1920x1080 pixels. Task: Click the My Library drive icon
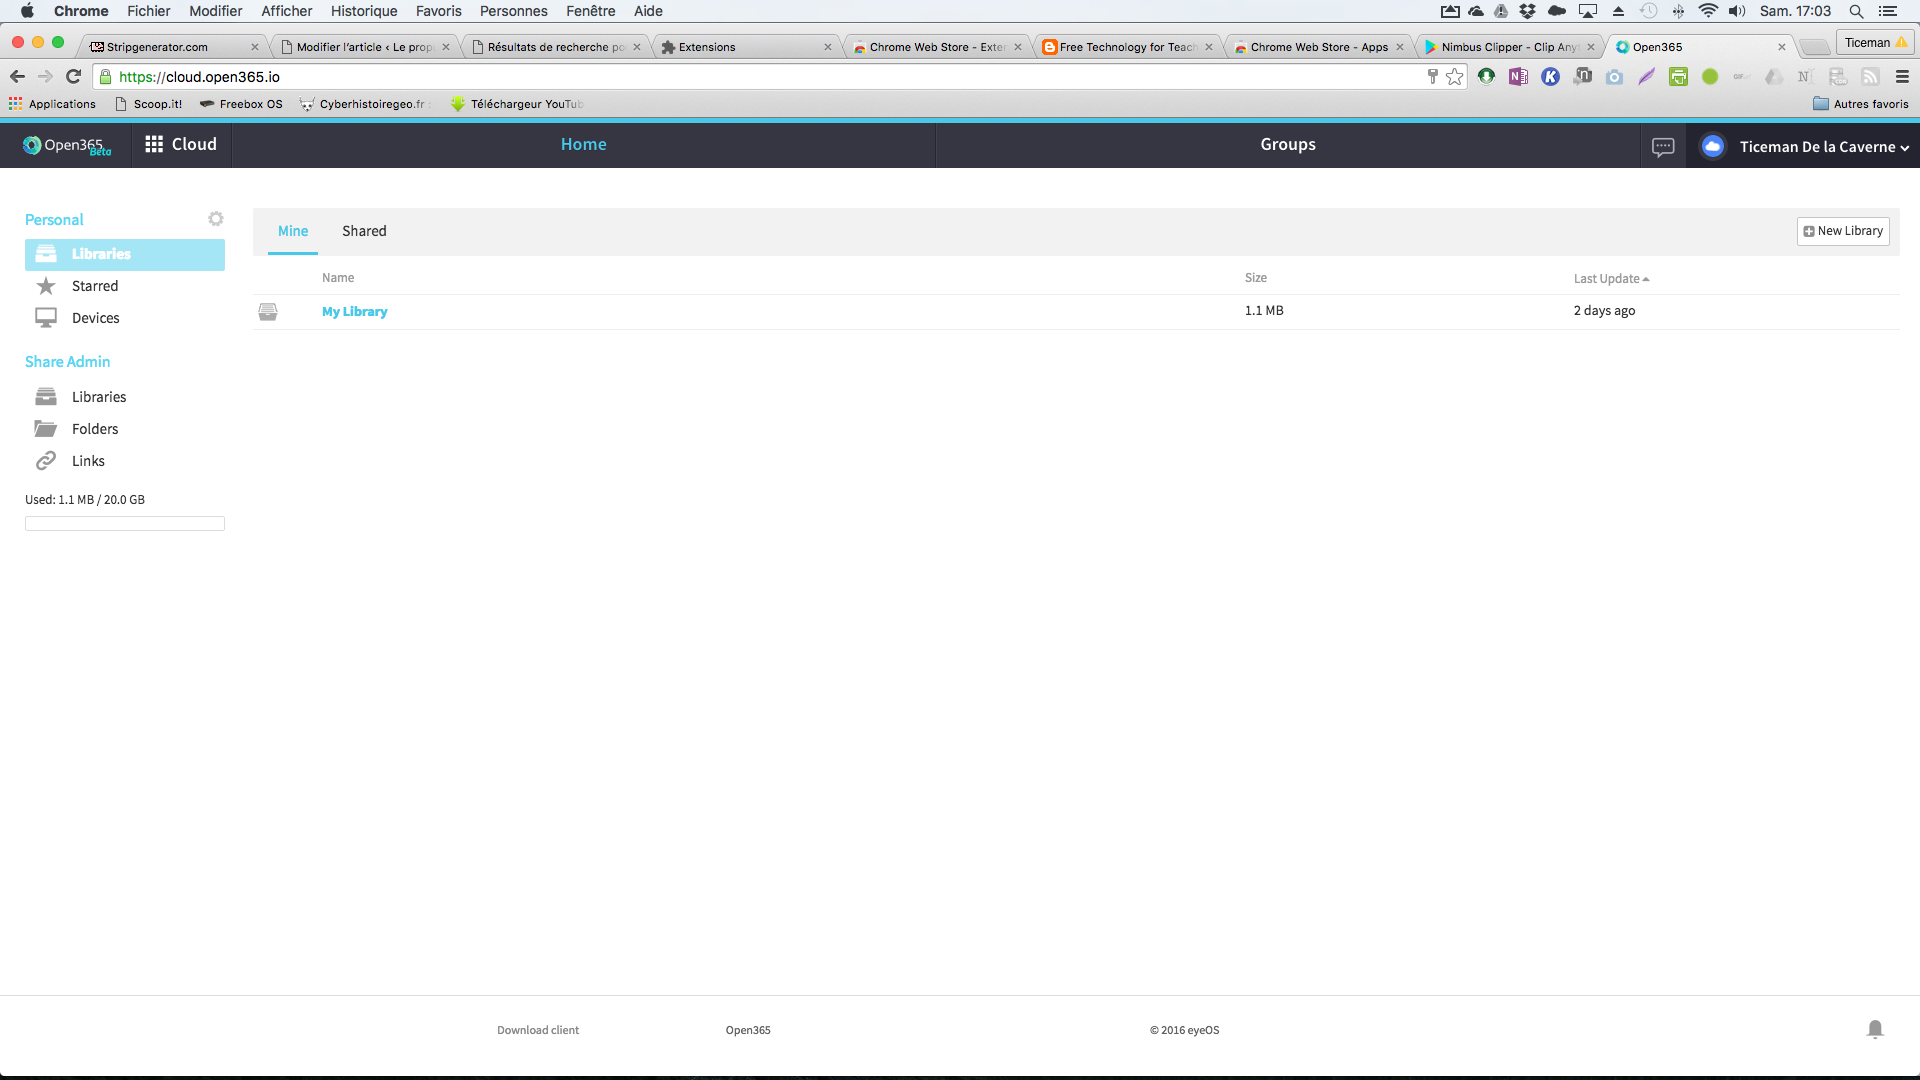268,312
